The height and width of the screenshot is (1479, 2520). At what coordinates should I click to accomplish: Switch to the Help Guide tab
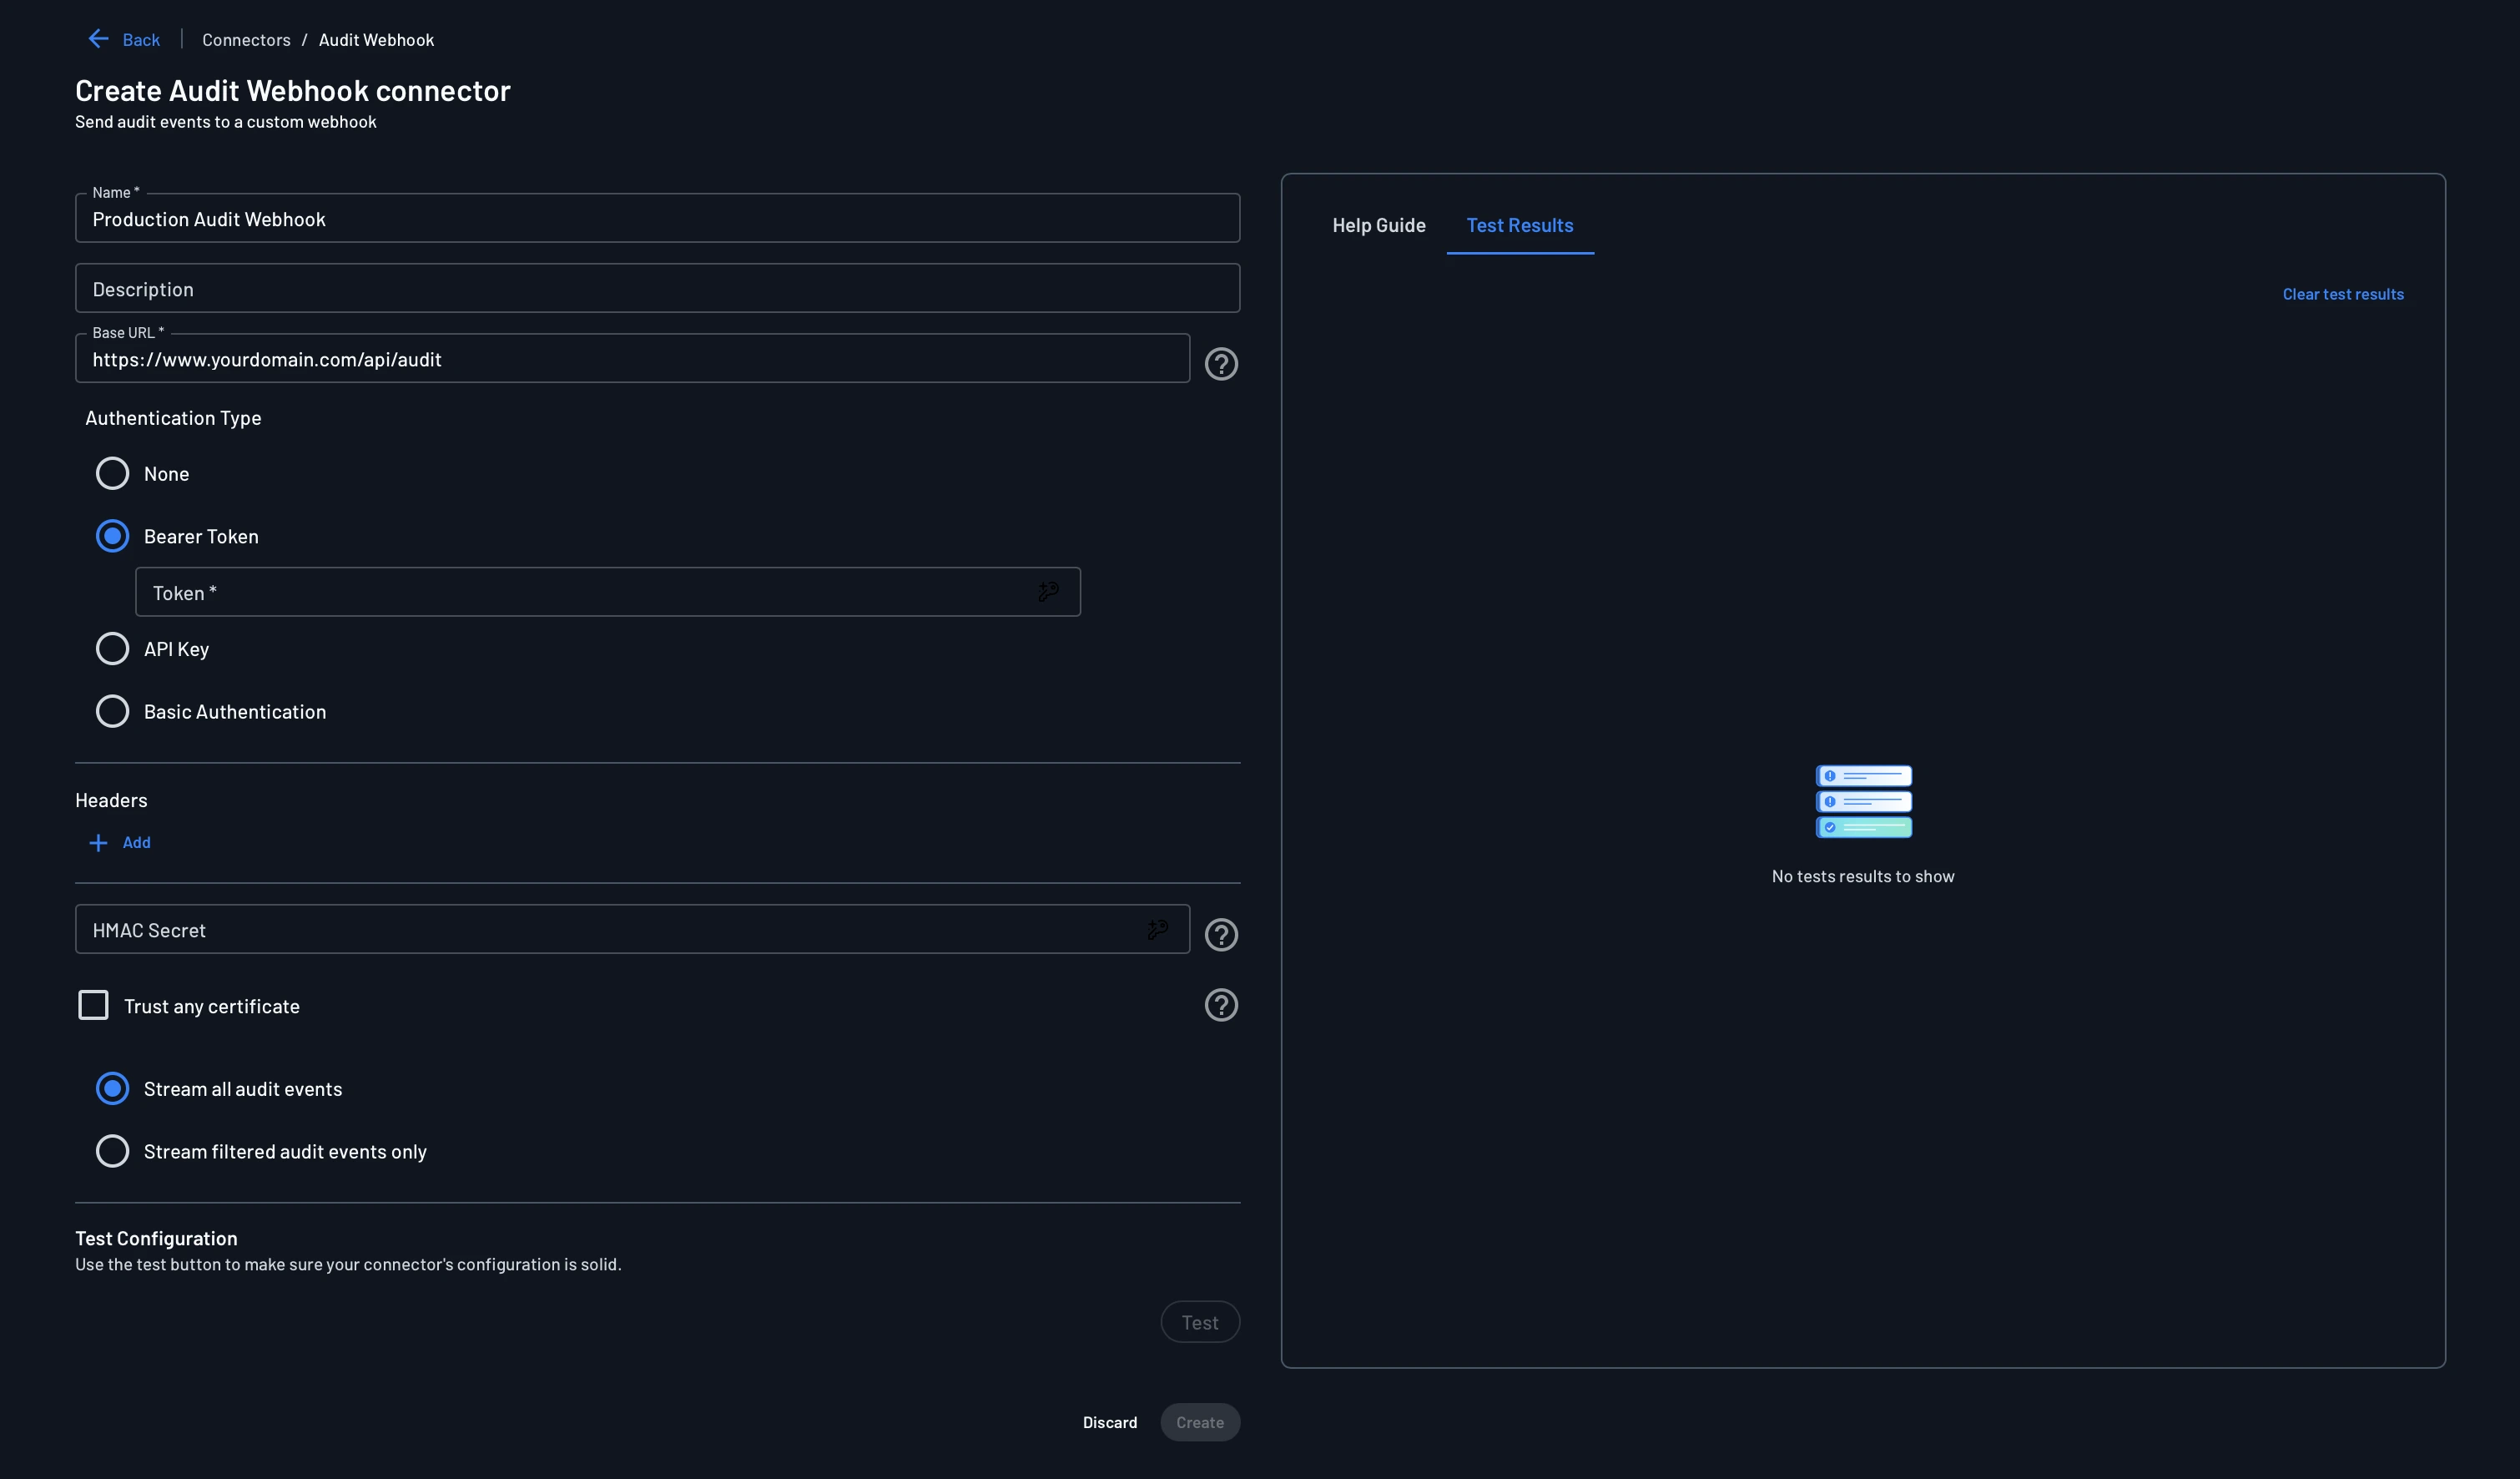1378,225
